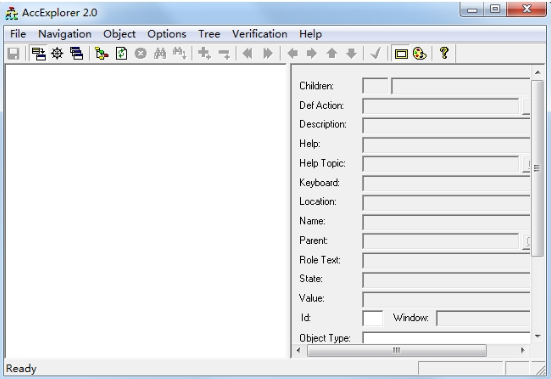Click the object tree hierarchy icon
This screenshot has height=379, width=551.
102,54
